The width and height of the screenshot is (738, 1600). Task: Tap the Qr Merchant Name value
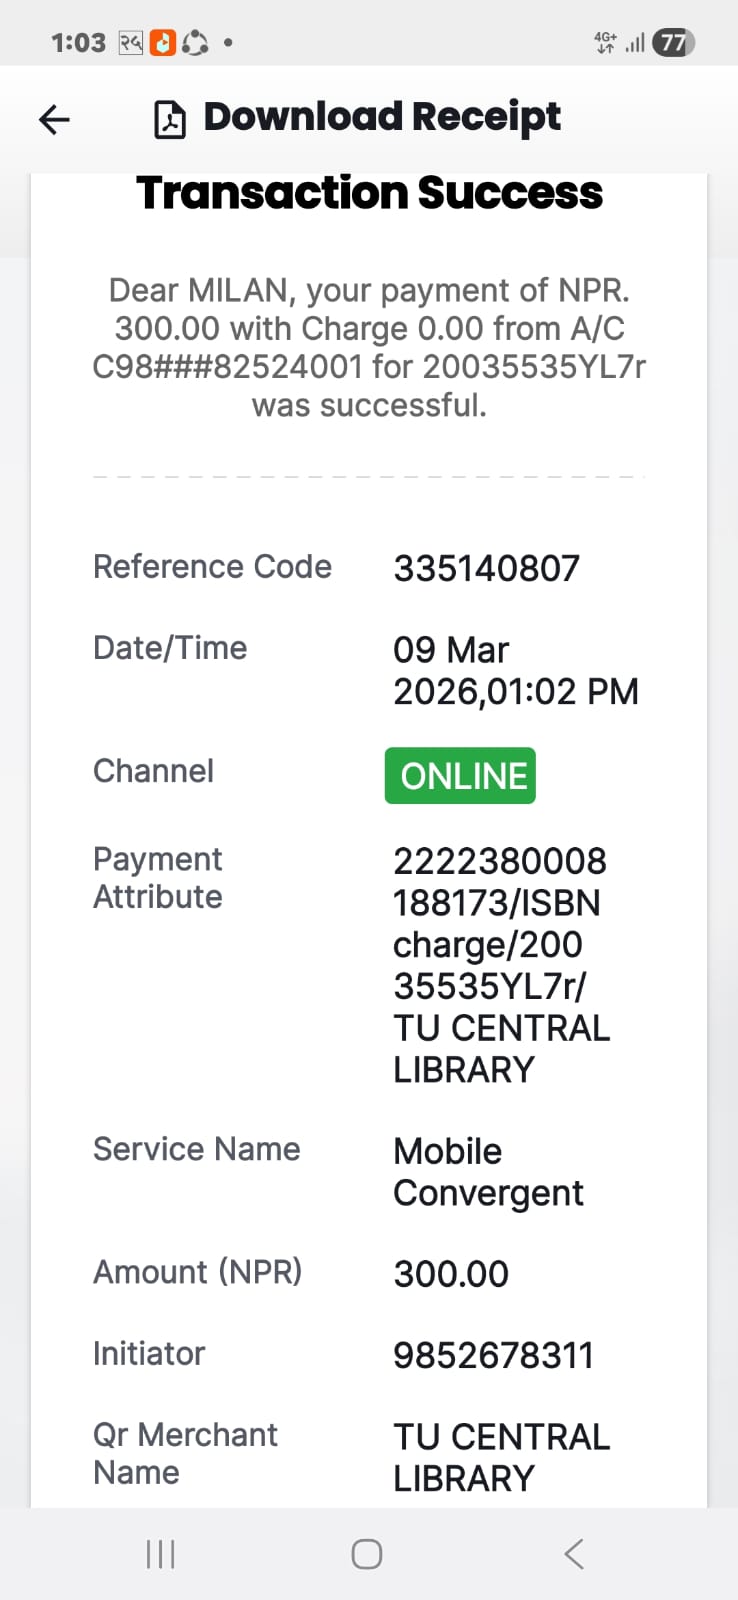coord(501,1458)
